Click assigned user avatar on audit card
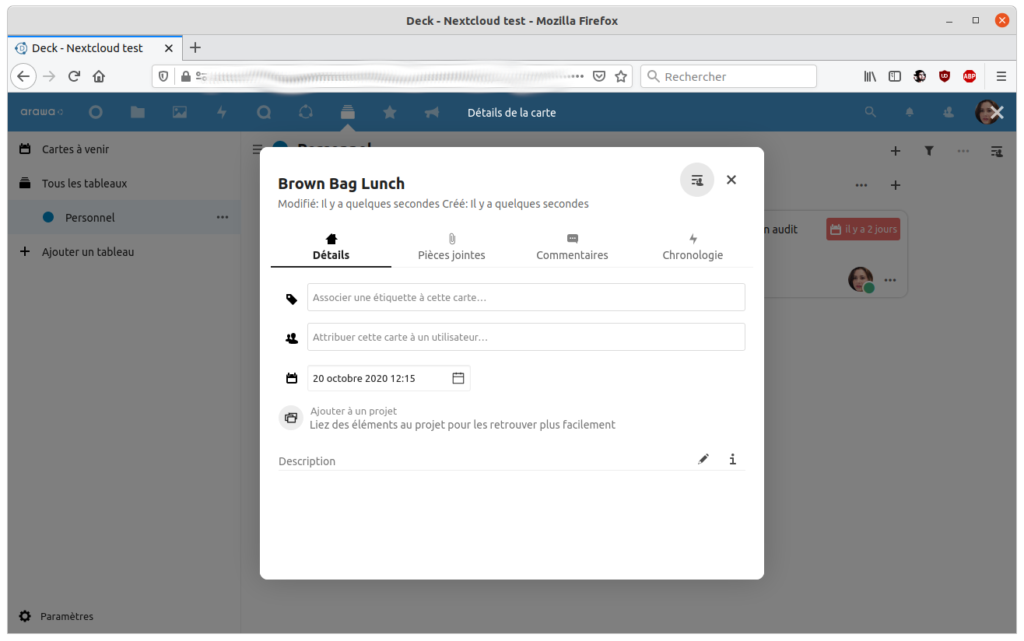The height and width of the screenshot is (641, 1024). [x=861, y=279]
